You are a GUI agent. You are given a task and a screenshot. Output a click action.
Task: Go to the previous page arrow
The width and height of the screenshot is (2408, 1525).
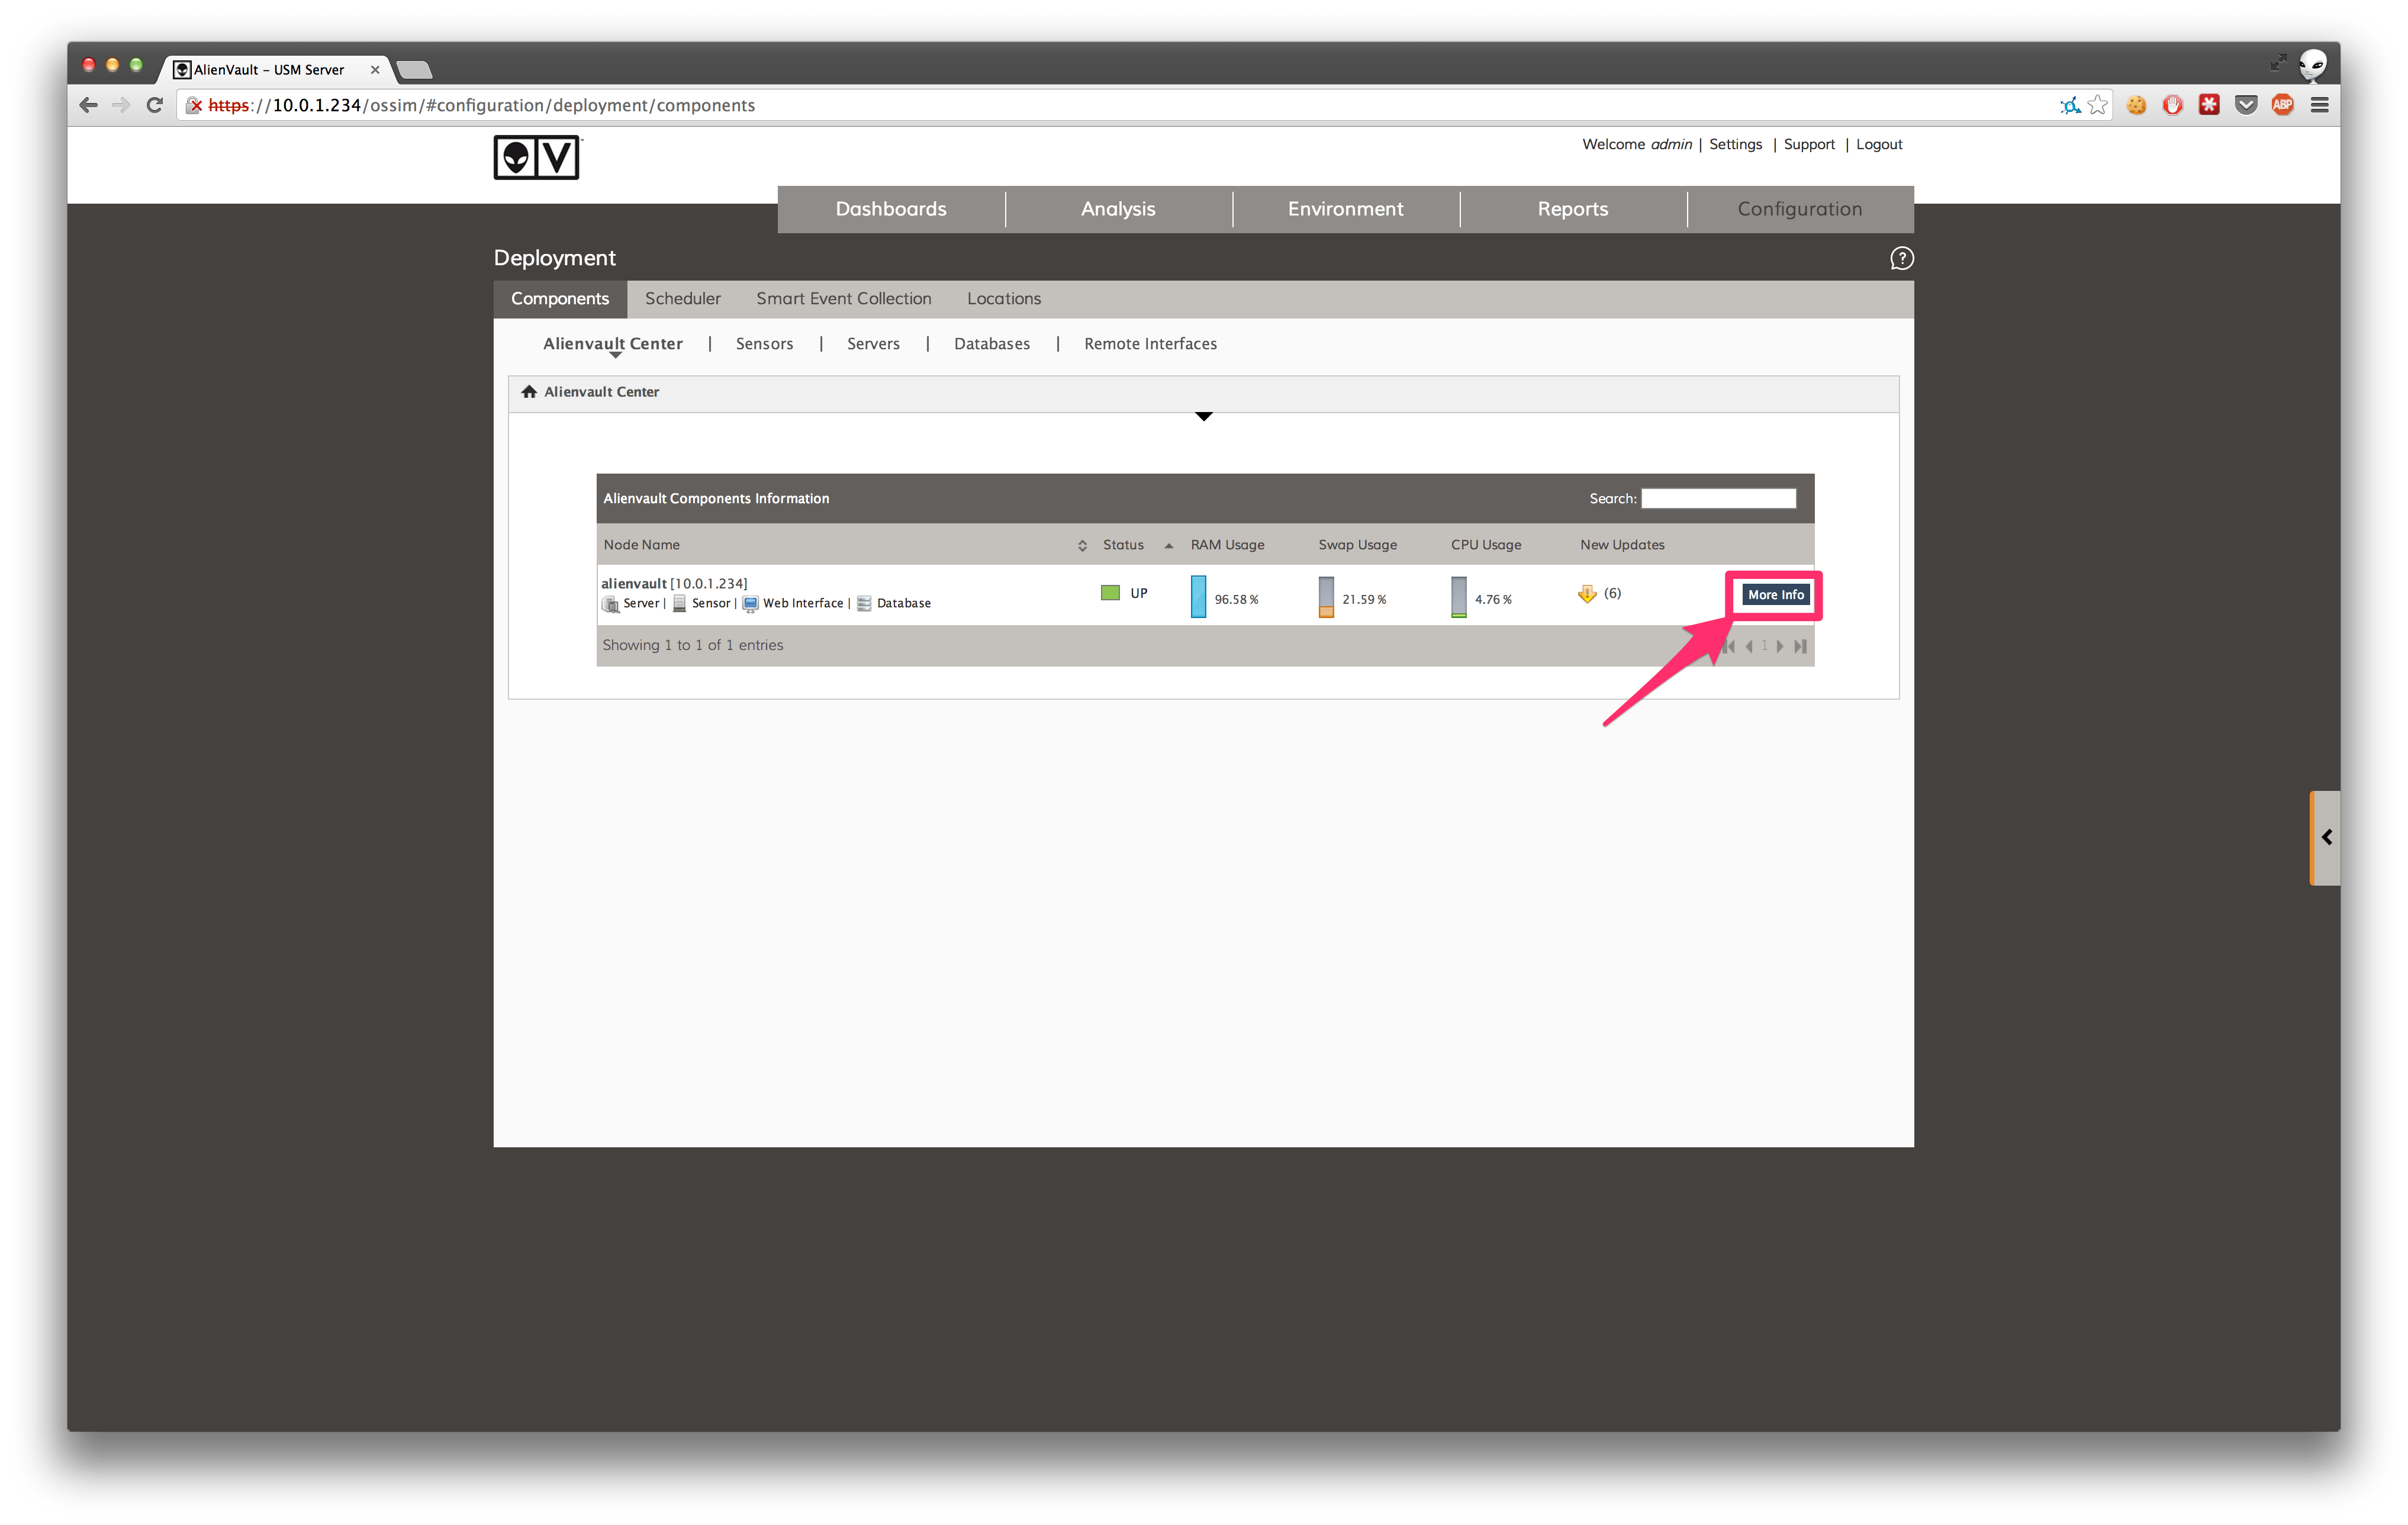[x=1749, y=646]
